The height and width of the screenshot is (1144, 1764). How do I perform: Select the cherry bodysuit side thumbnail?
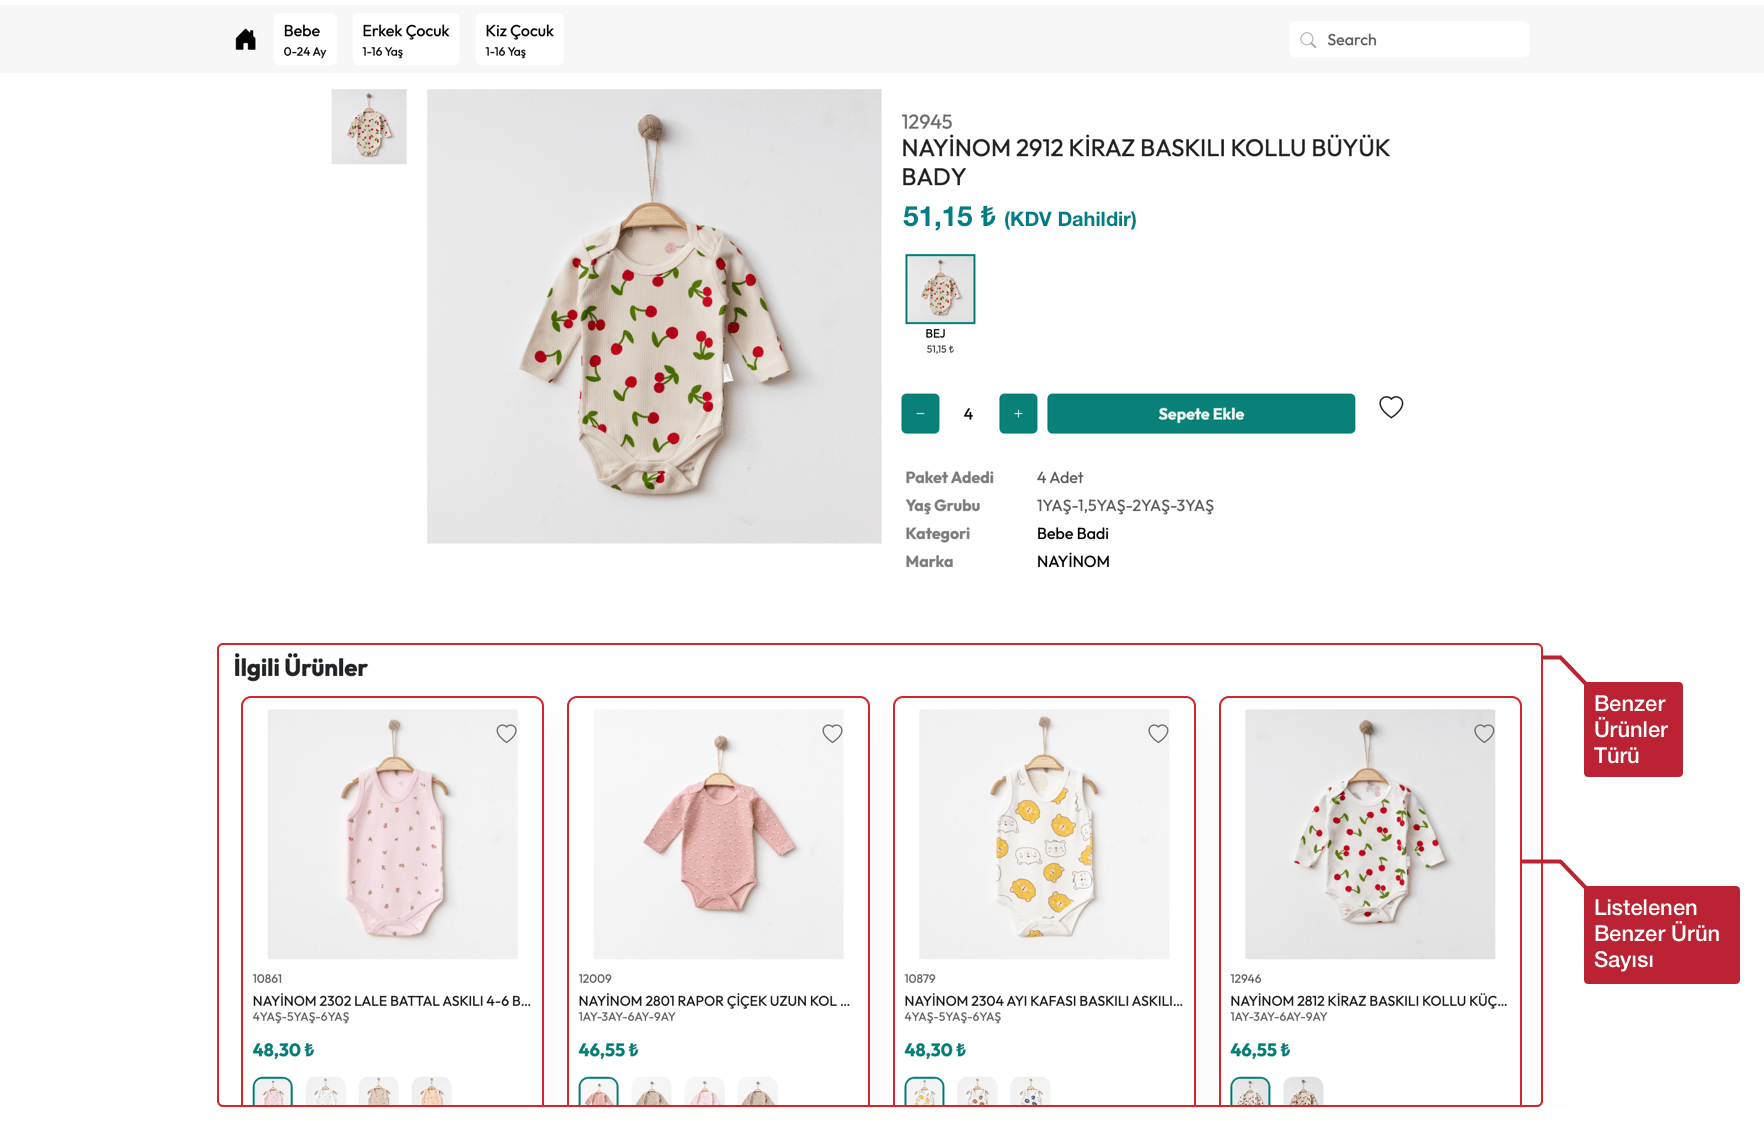coord(369,127)
